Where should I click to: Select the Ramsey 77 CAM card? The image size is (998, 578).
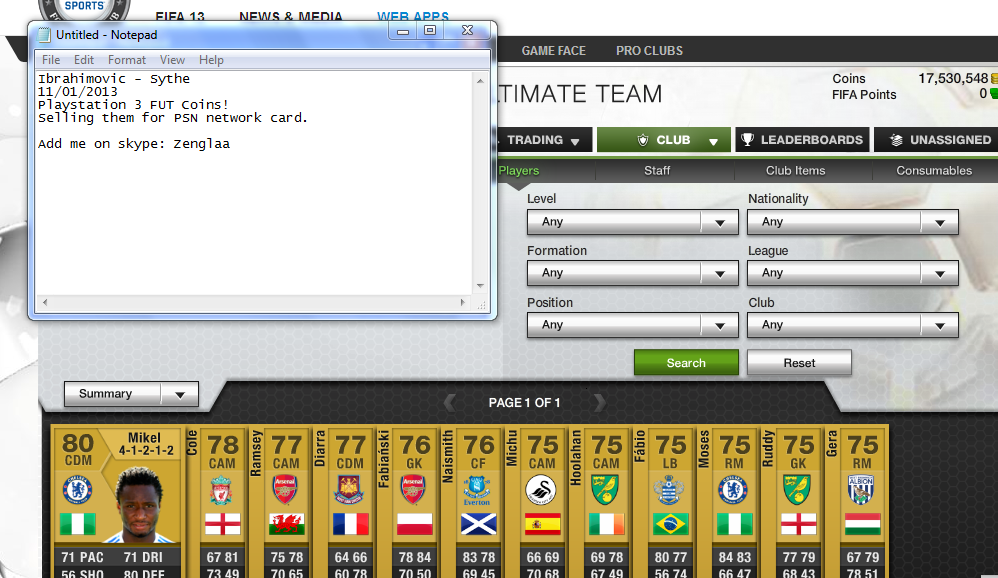pos(279,503)
